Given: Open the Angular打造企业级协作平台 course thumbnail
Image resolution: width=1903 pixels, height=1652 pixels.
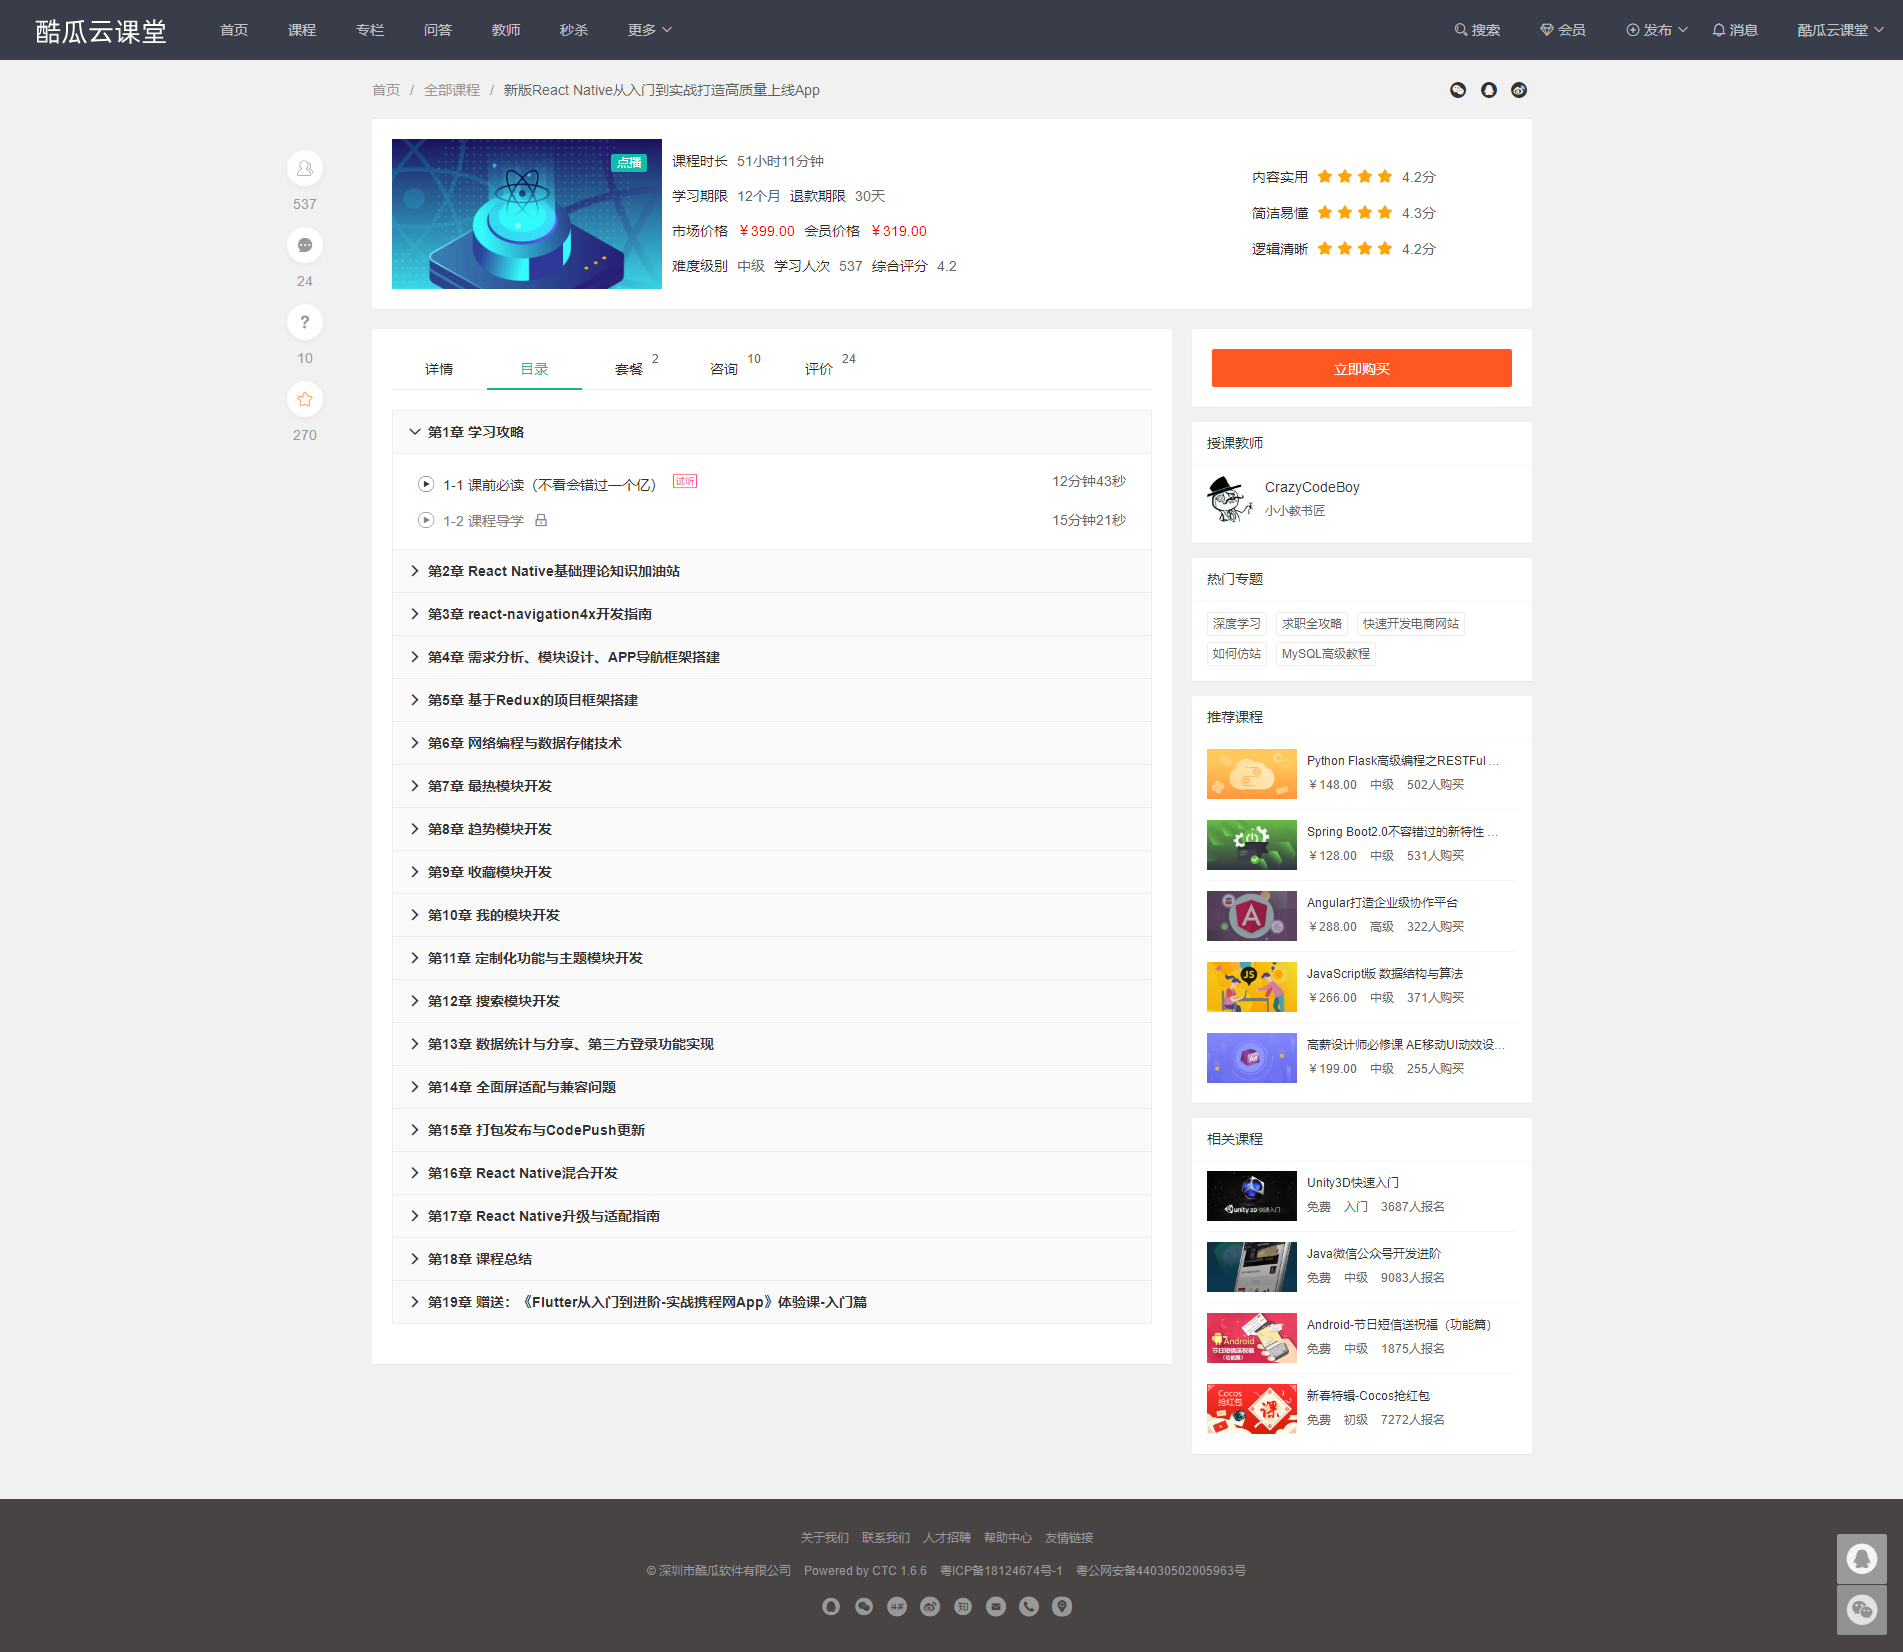Looking at the screenshot, I should [x=1252, y=916].
